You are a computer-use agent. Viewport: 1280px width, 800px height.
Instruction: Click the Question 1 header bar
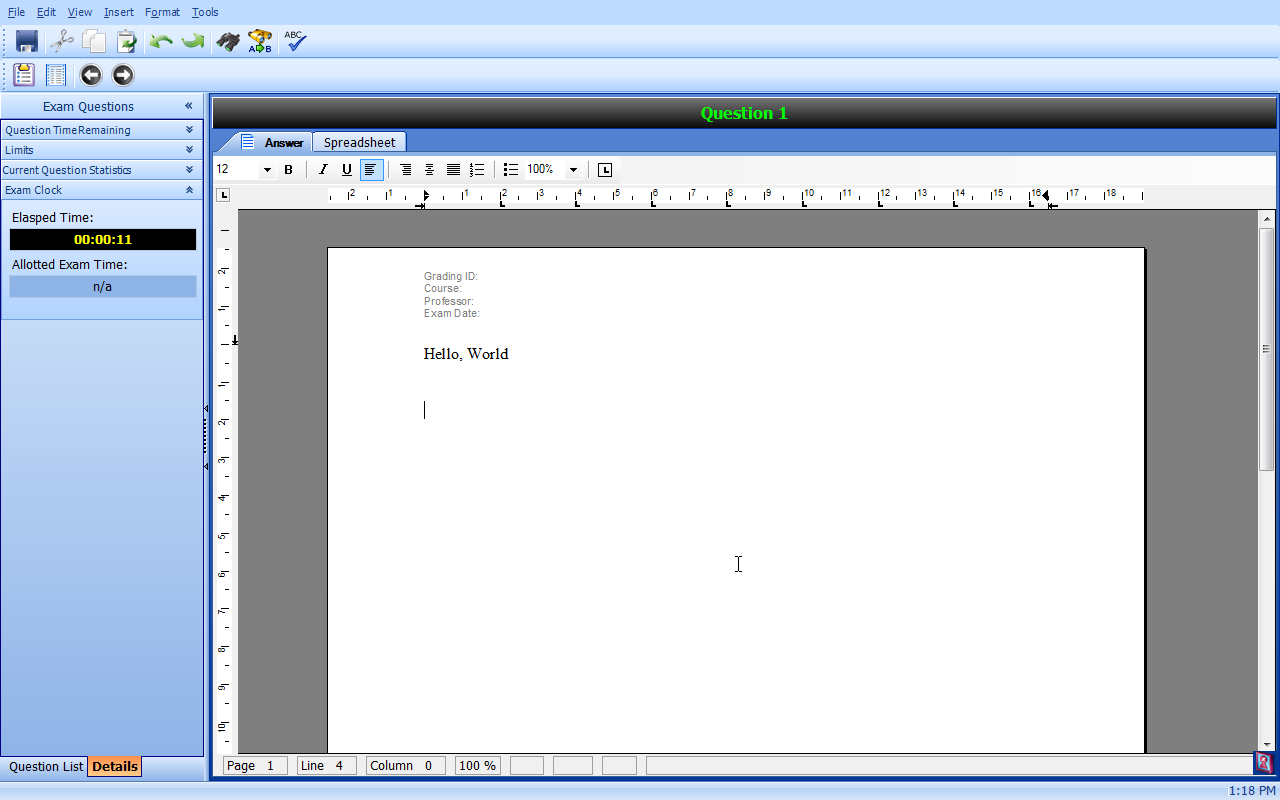(744, 113)
